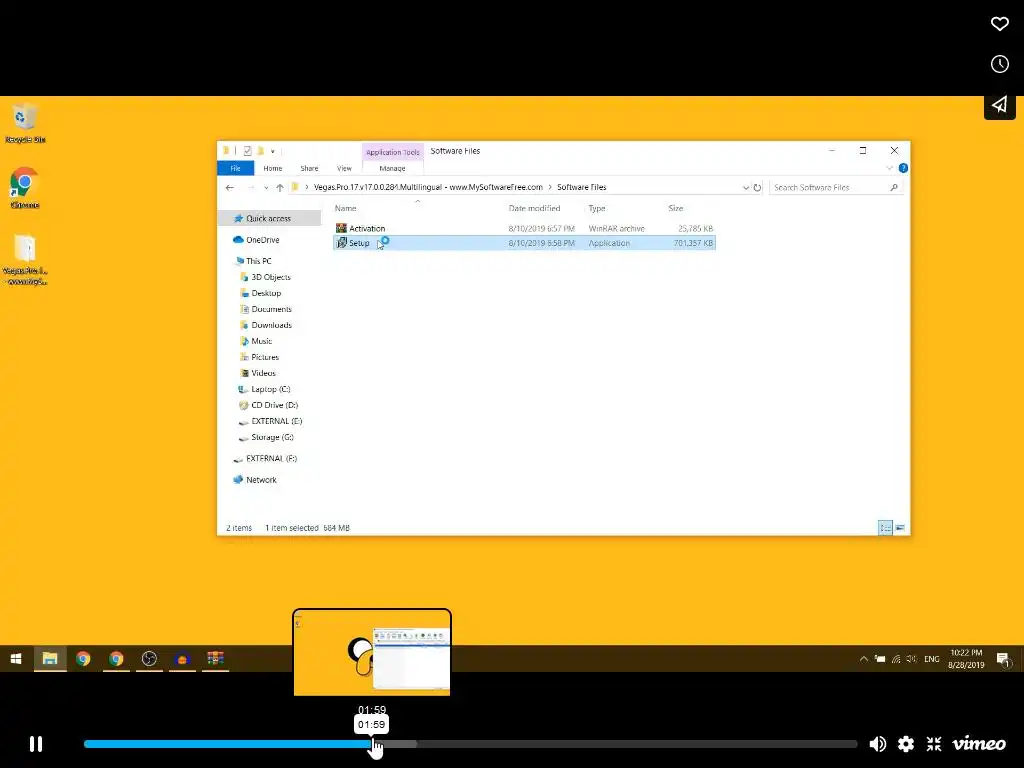This screenshot has height=768, width=1024.
Task: Sort by Date modified column header
Action: (534, 208)
